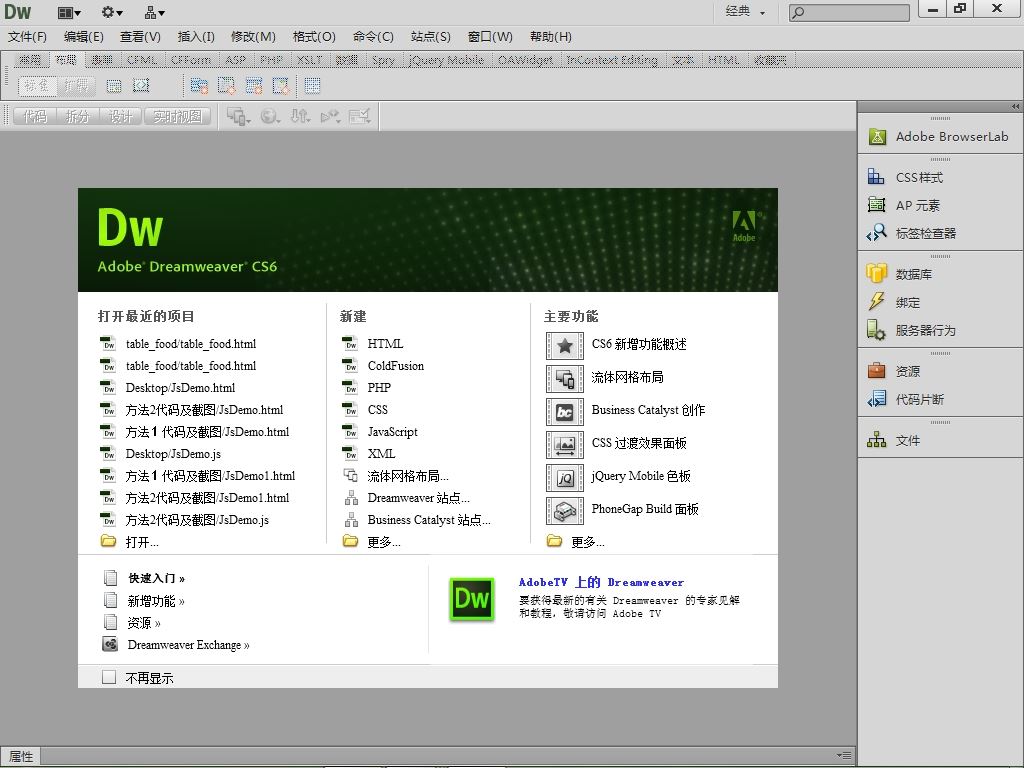Click the Spry Menu Bar icon in the layout bar
This screenshot has width=1024, height=768.
point(199,86)
